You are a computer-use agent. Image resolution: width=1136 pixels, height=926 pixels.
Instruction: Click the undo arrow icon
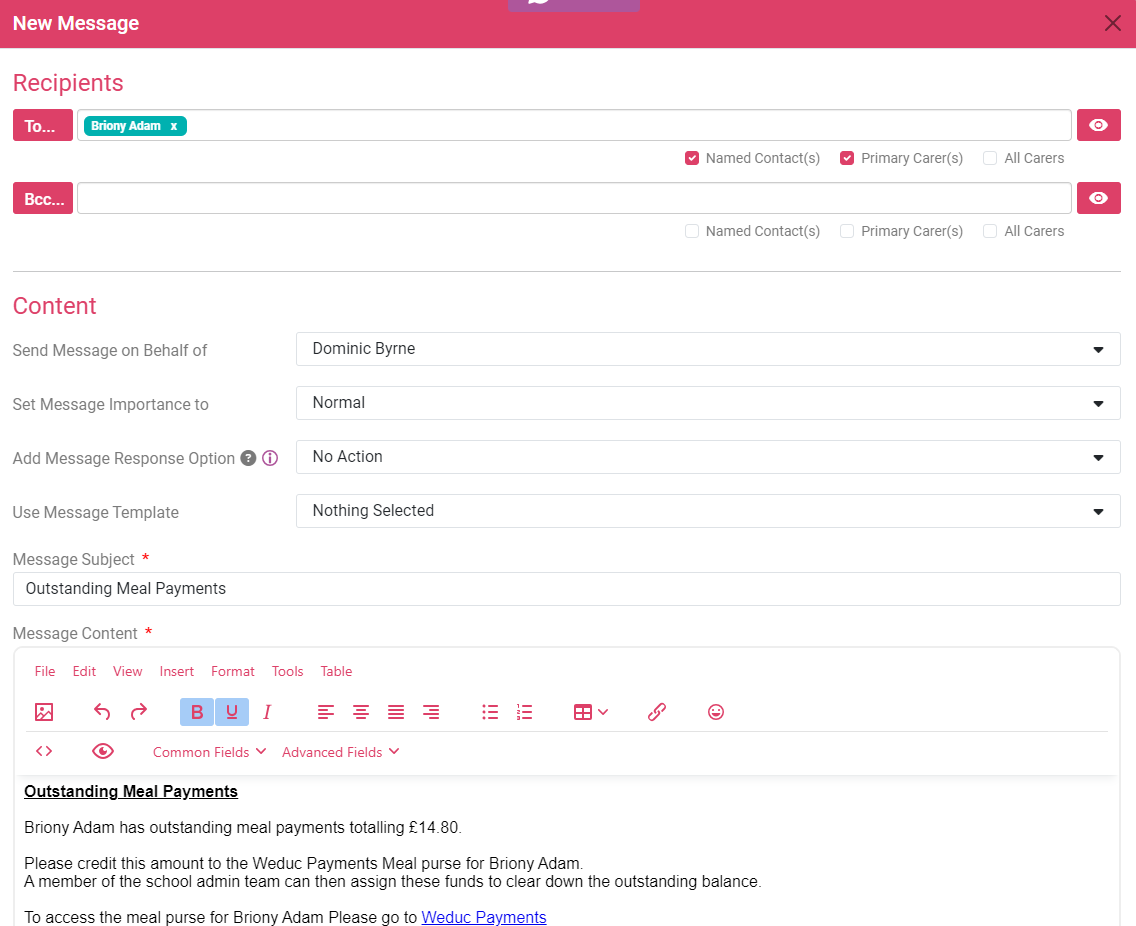(x=102, y=712)
